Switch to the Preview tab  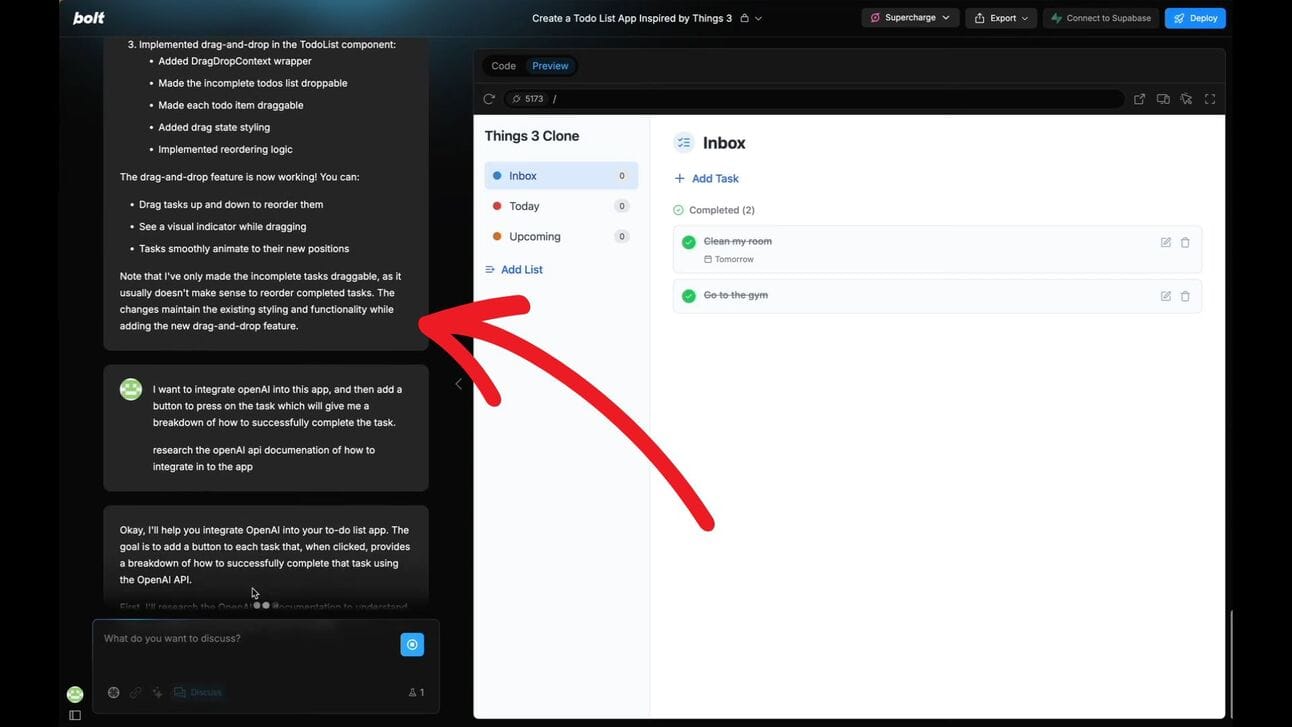(x=550, y=66)
